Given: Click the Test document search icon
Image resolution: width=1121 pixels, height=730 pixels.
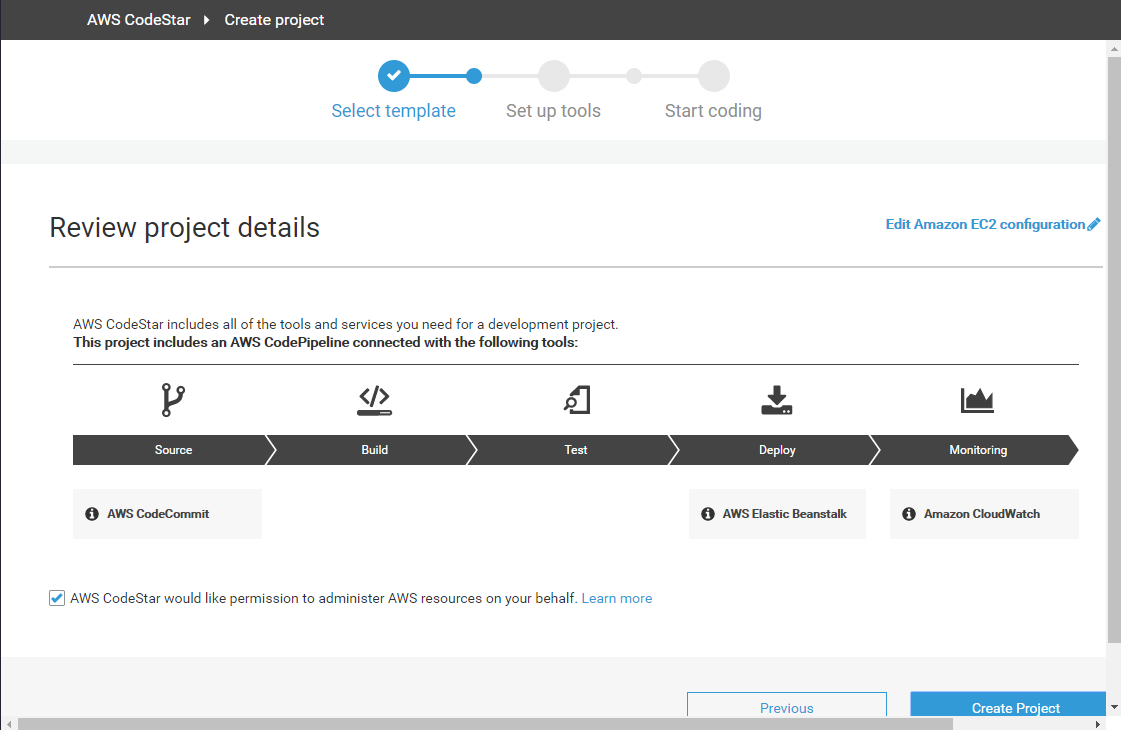Looking at the screenshot, I should 576,400.
